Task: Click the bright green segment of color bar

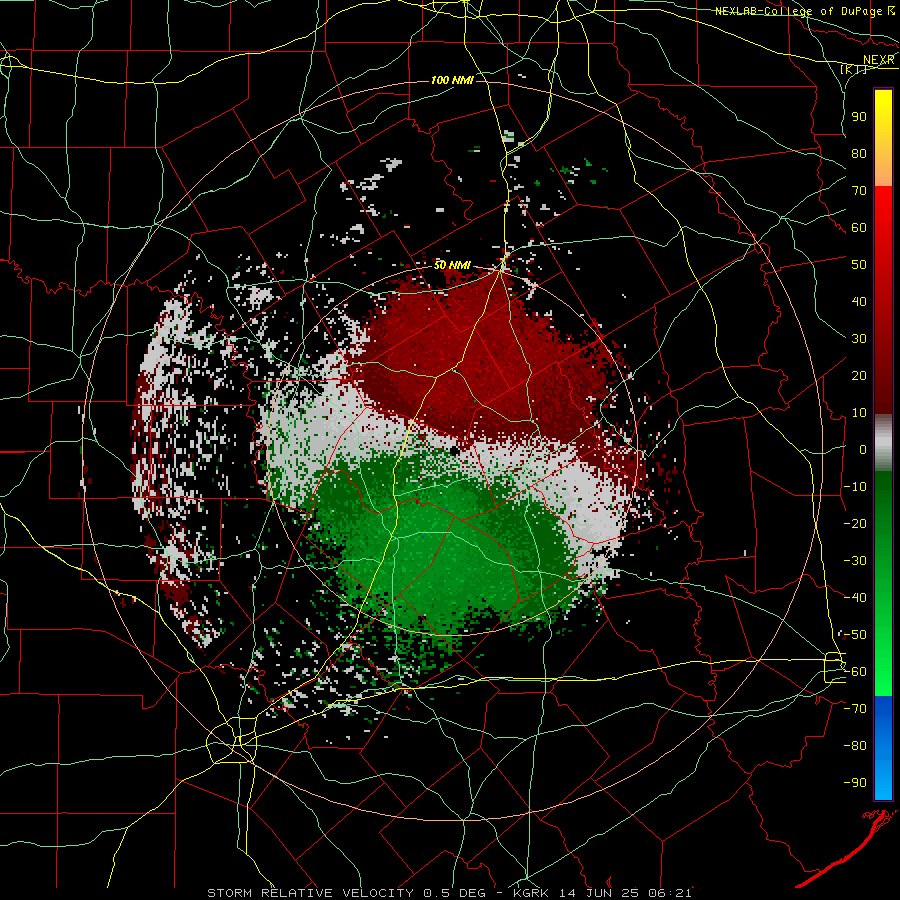Action: [883, 584]
